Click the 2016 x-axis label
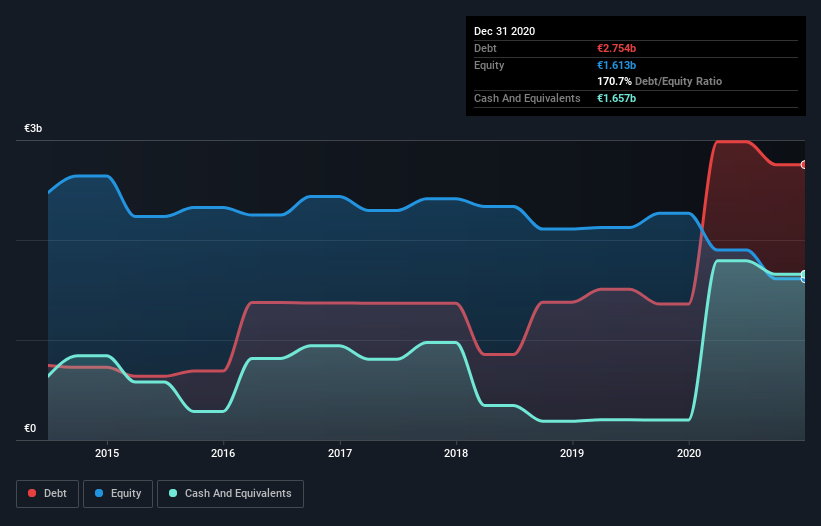The height and width of the screenshot is (526, 821). [x=223, y=453]
